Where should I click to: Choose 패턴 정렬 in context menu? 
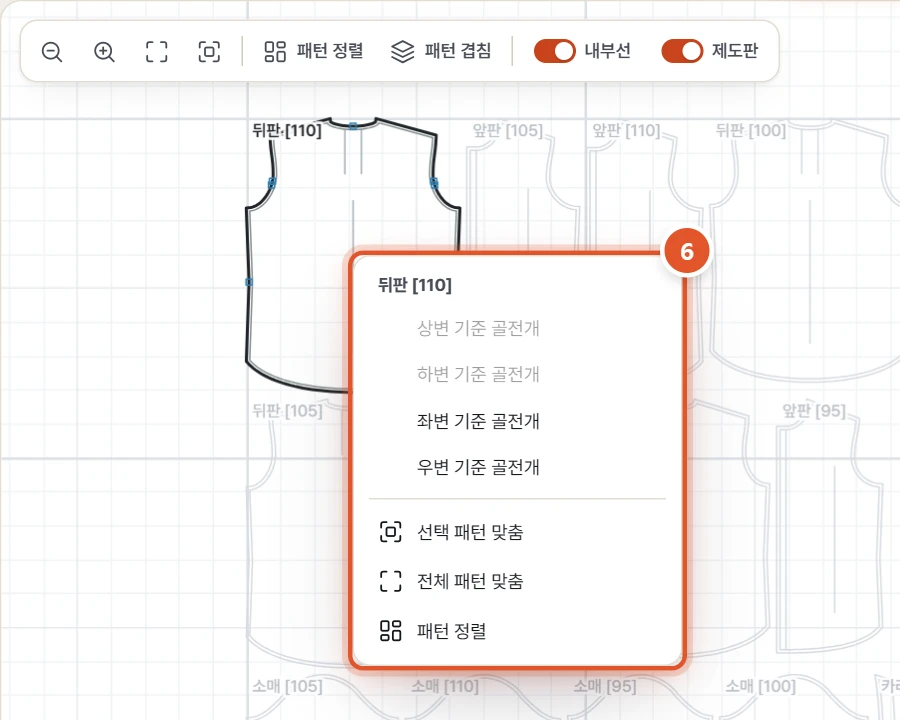pyautogui.click(x=517, y=630)
